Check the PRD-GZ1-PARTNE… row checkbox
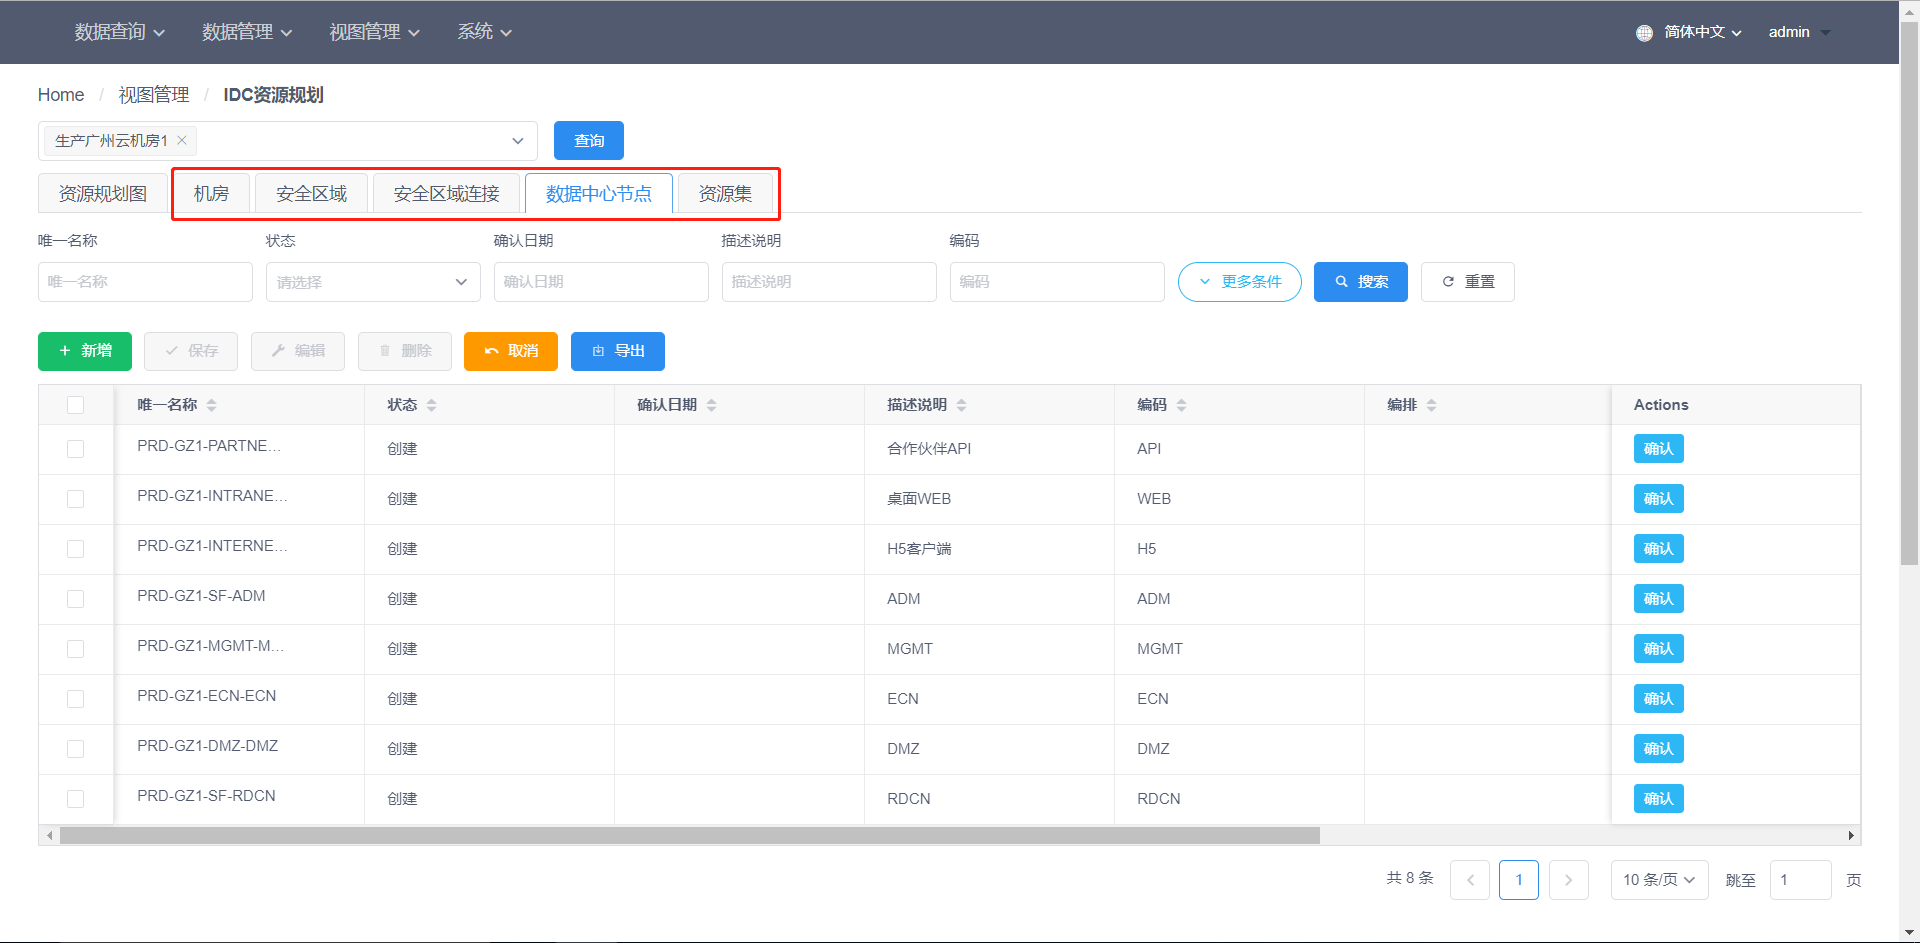1920x943 pixels. click(75, 449)
